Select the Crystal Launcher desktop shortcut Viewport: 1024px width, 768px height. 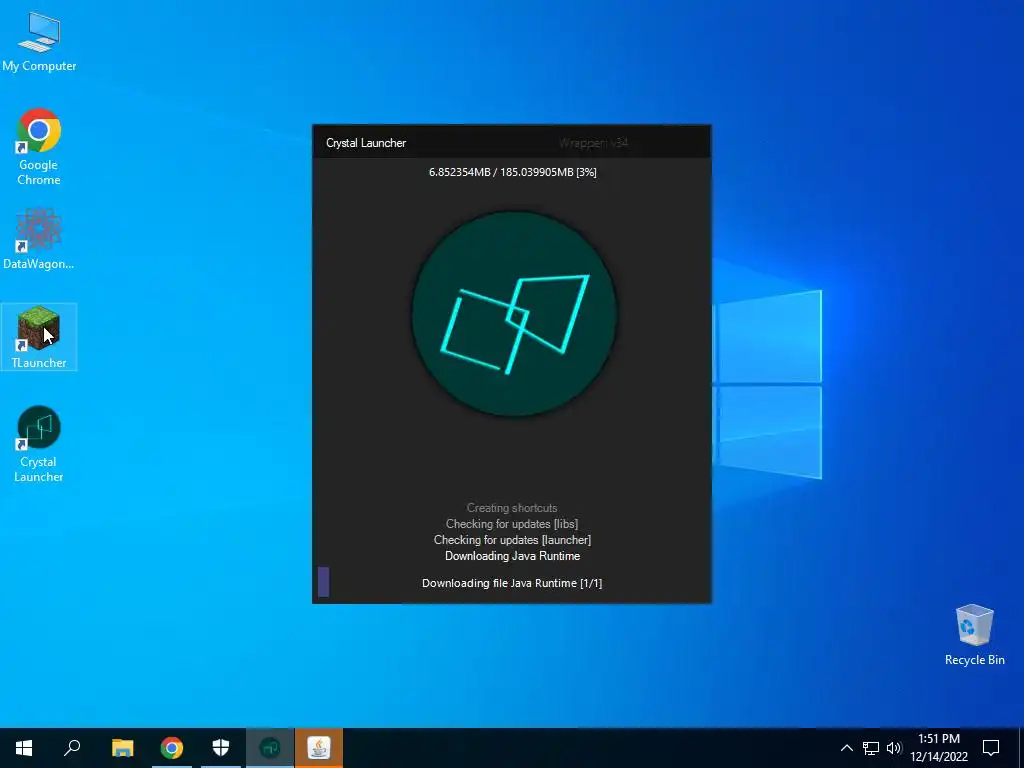(x=39, y=444)
